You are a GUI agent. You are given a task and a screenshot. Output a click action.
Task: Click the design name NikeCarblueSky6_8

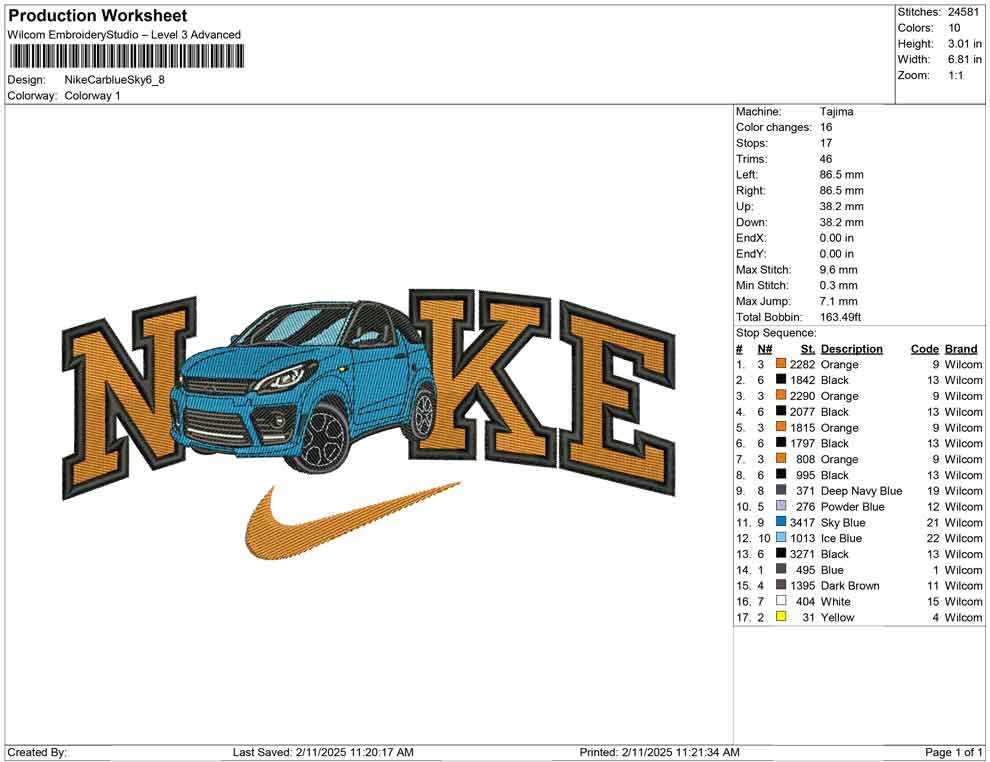pyautogui.click(x=117, y=79)
